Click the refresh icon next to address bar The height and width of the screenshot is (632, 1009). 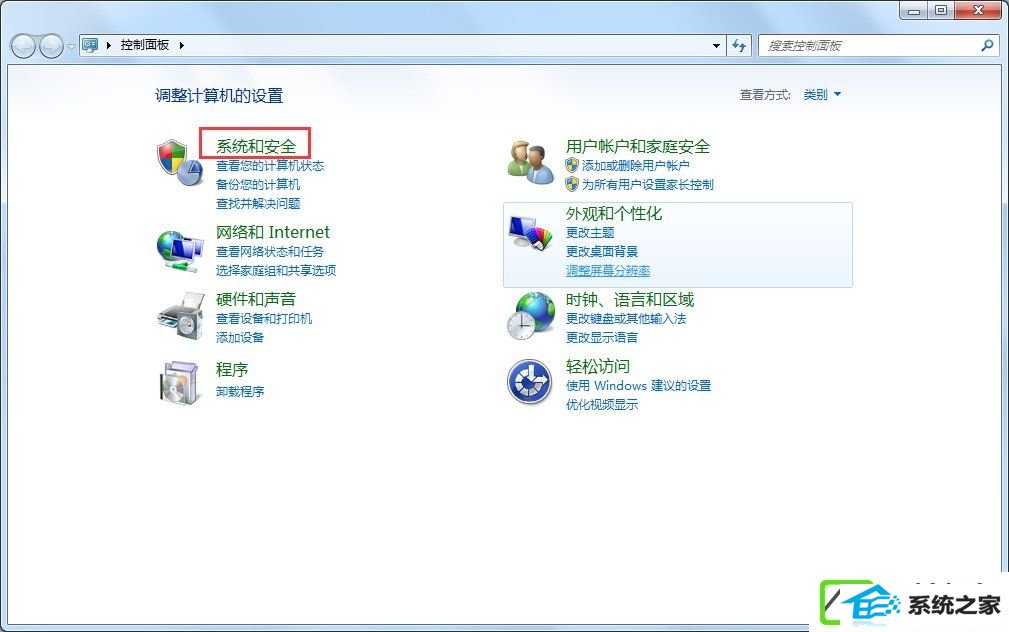[739, 46]
